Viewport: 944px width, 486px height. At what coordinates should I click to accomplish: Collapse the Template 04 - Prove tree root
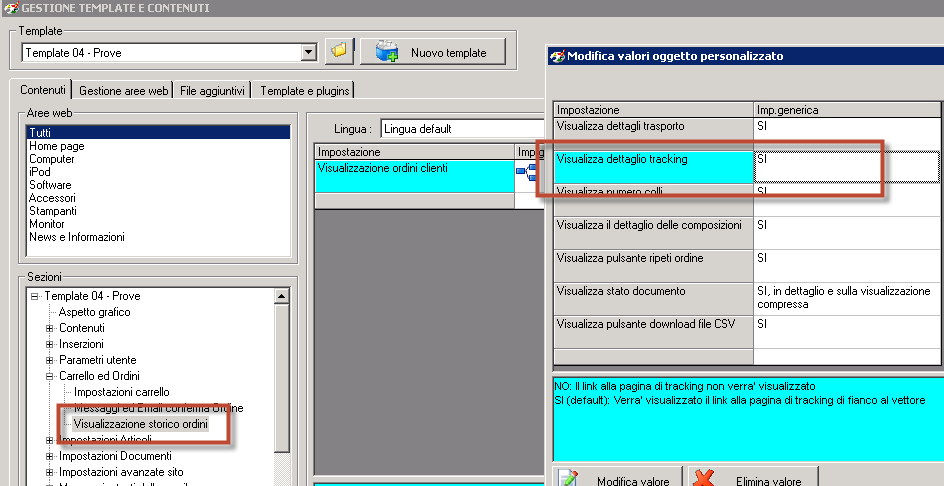(x=35, y=296)
